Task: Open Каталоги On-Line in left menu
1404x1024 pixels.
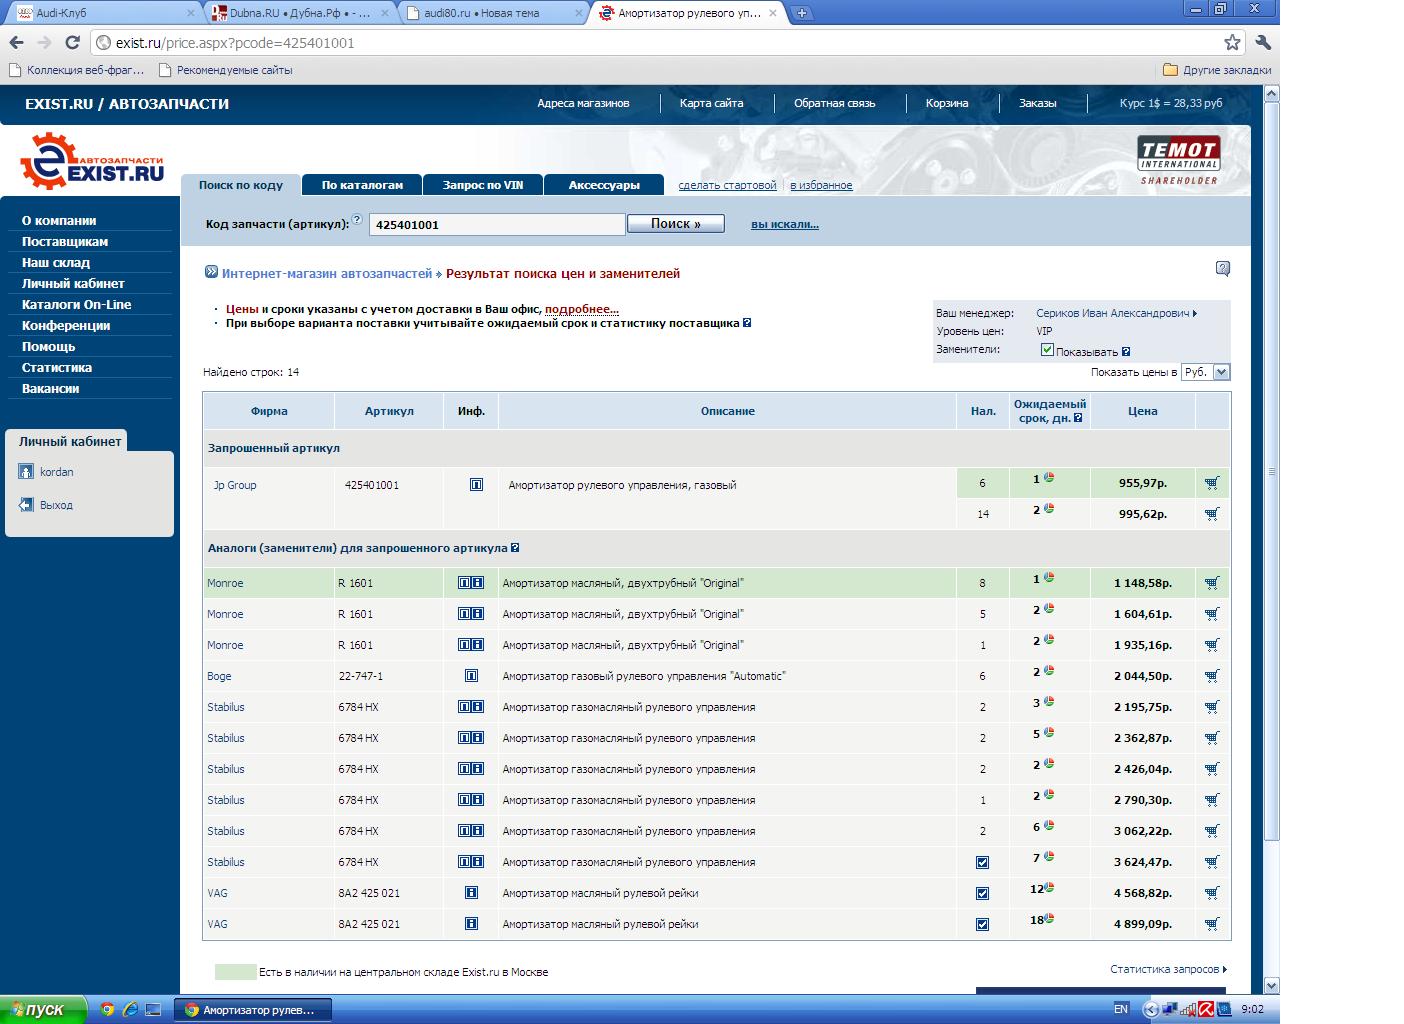Action: [x=77, y=304]
